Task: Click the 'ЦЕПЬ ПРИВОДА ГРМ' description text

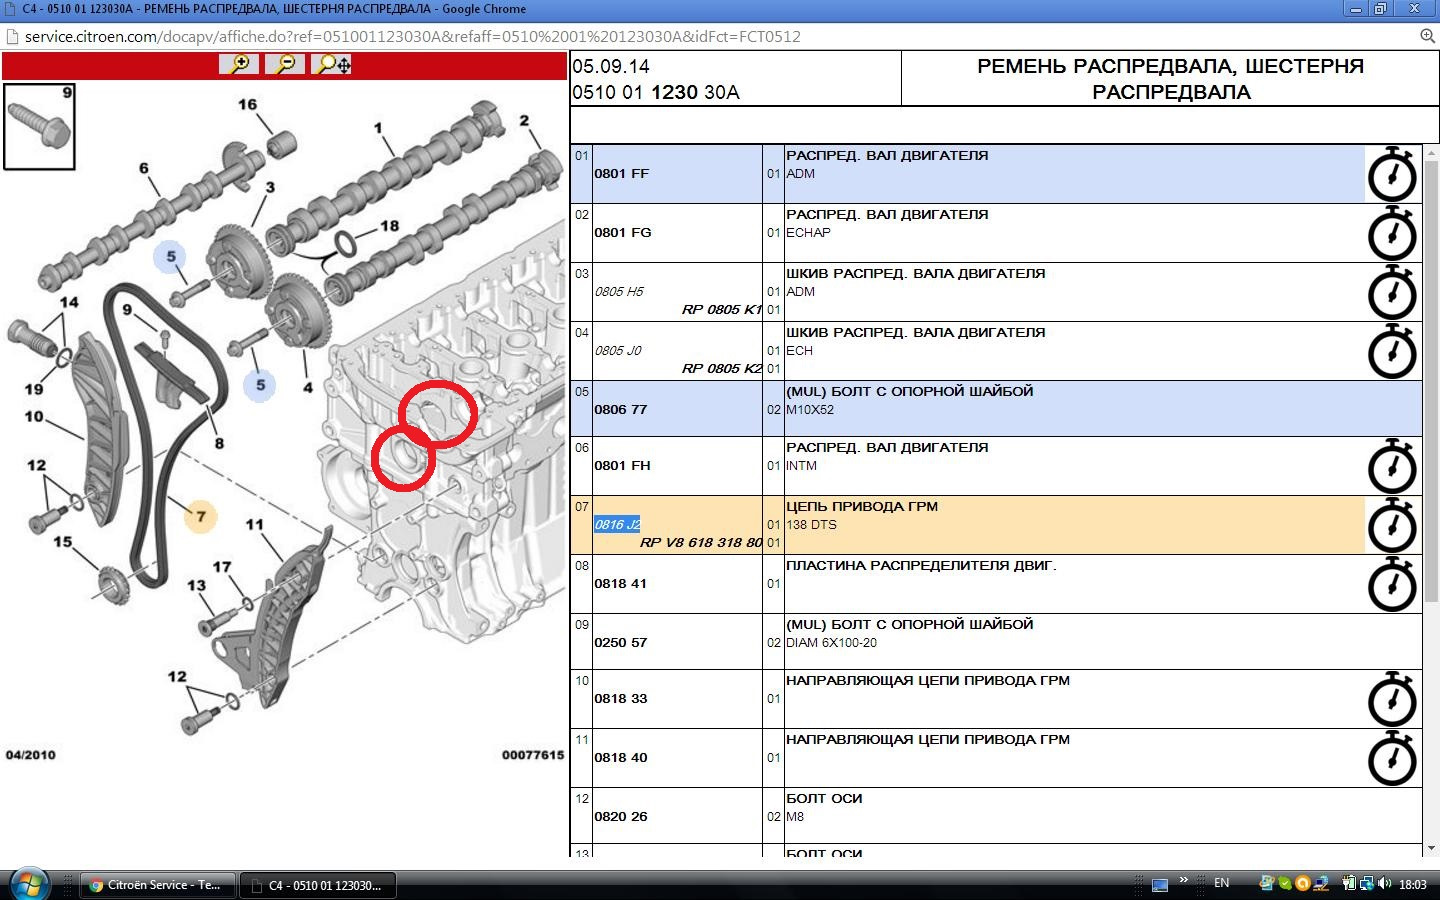Action: [862, 507]
